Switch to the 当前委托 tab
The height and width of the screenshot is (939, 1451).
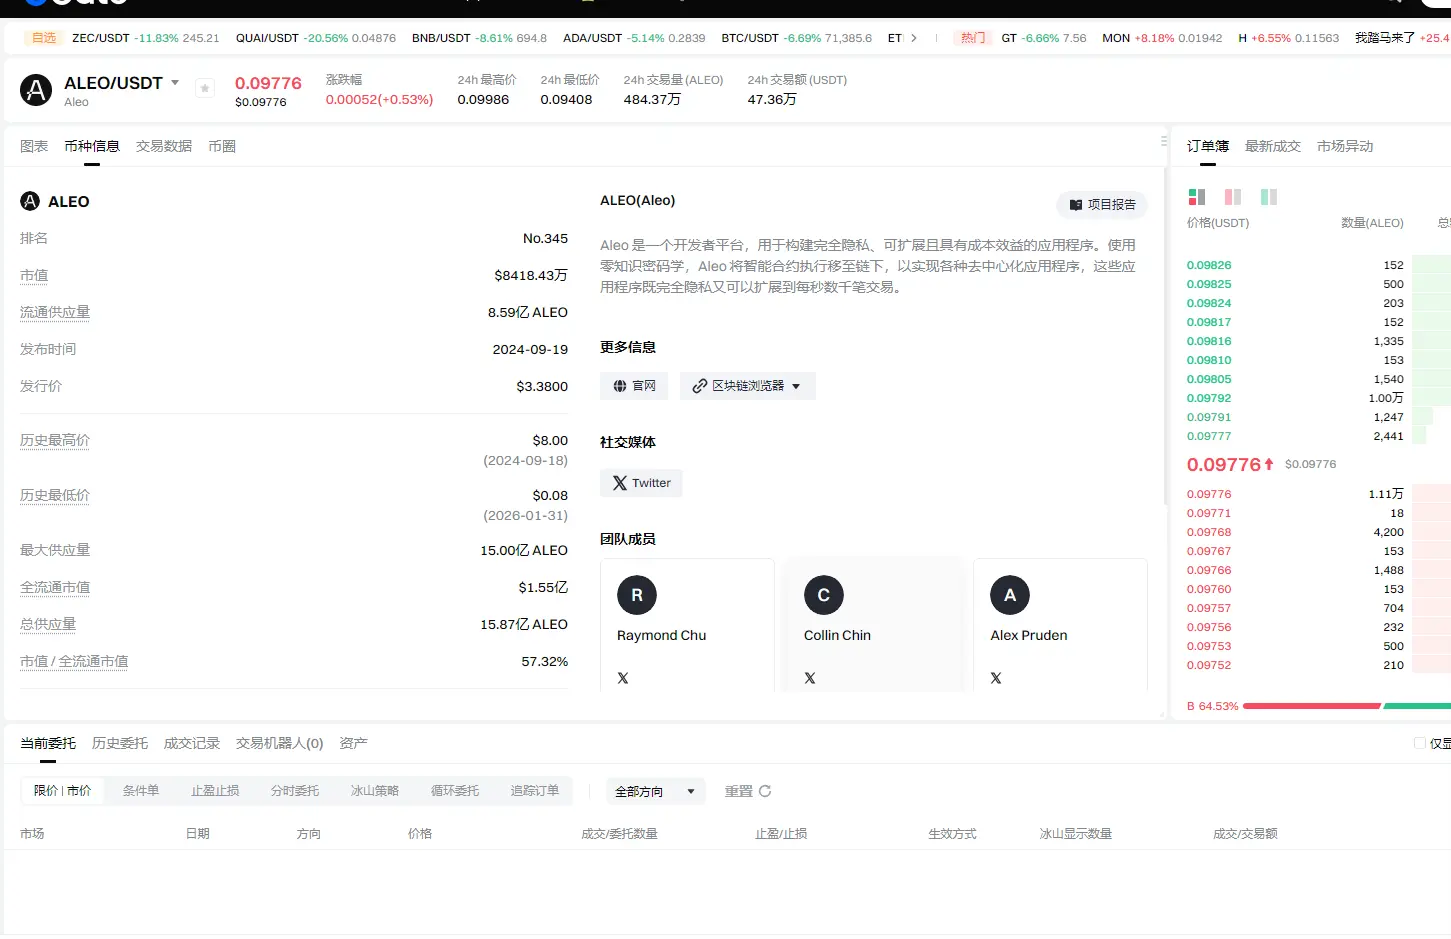tap(48, 743)
